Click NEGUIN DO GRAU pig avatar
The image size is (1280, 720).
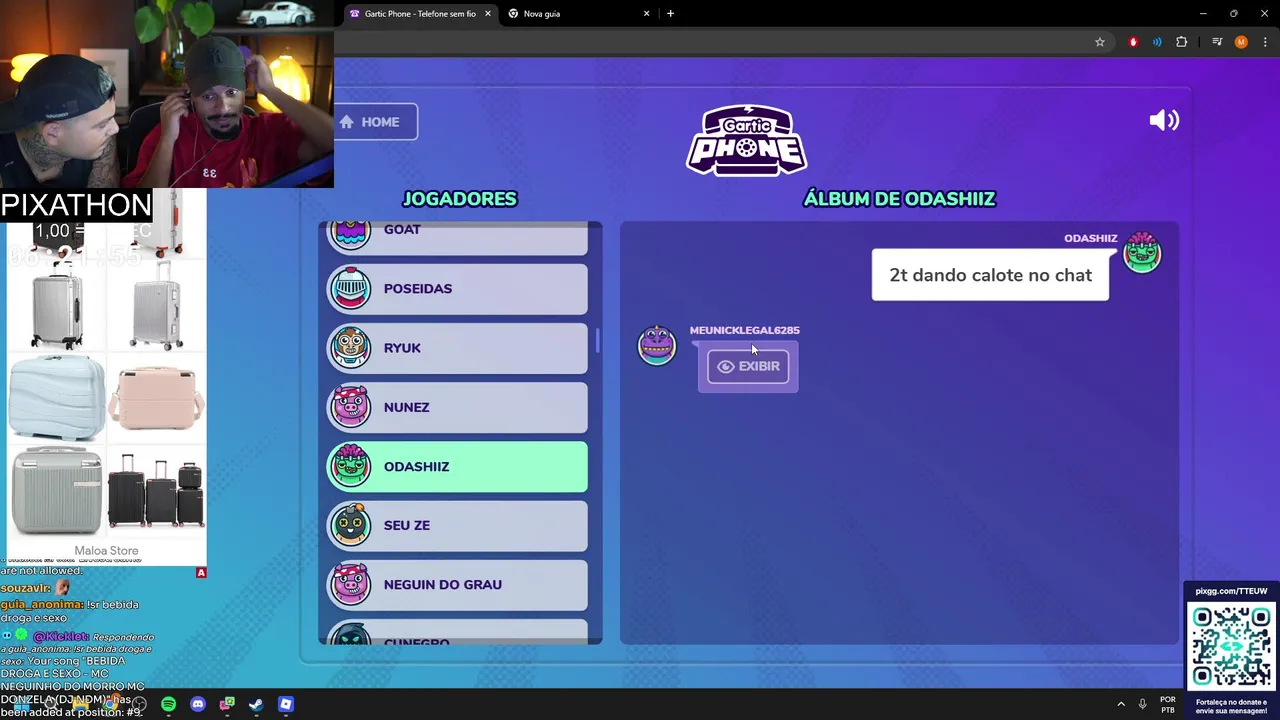click(x=350, y=585)
